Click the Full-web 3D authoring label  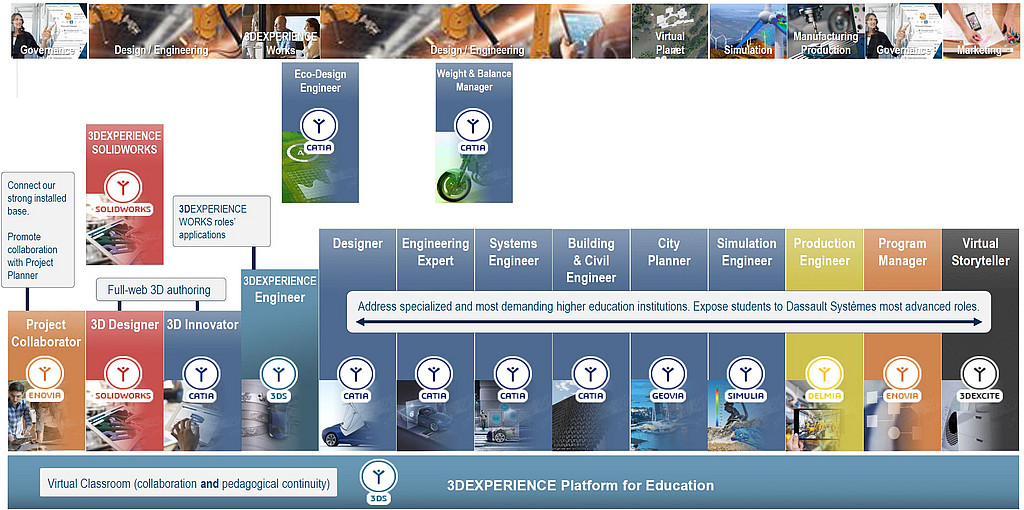tap(160, 290)
